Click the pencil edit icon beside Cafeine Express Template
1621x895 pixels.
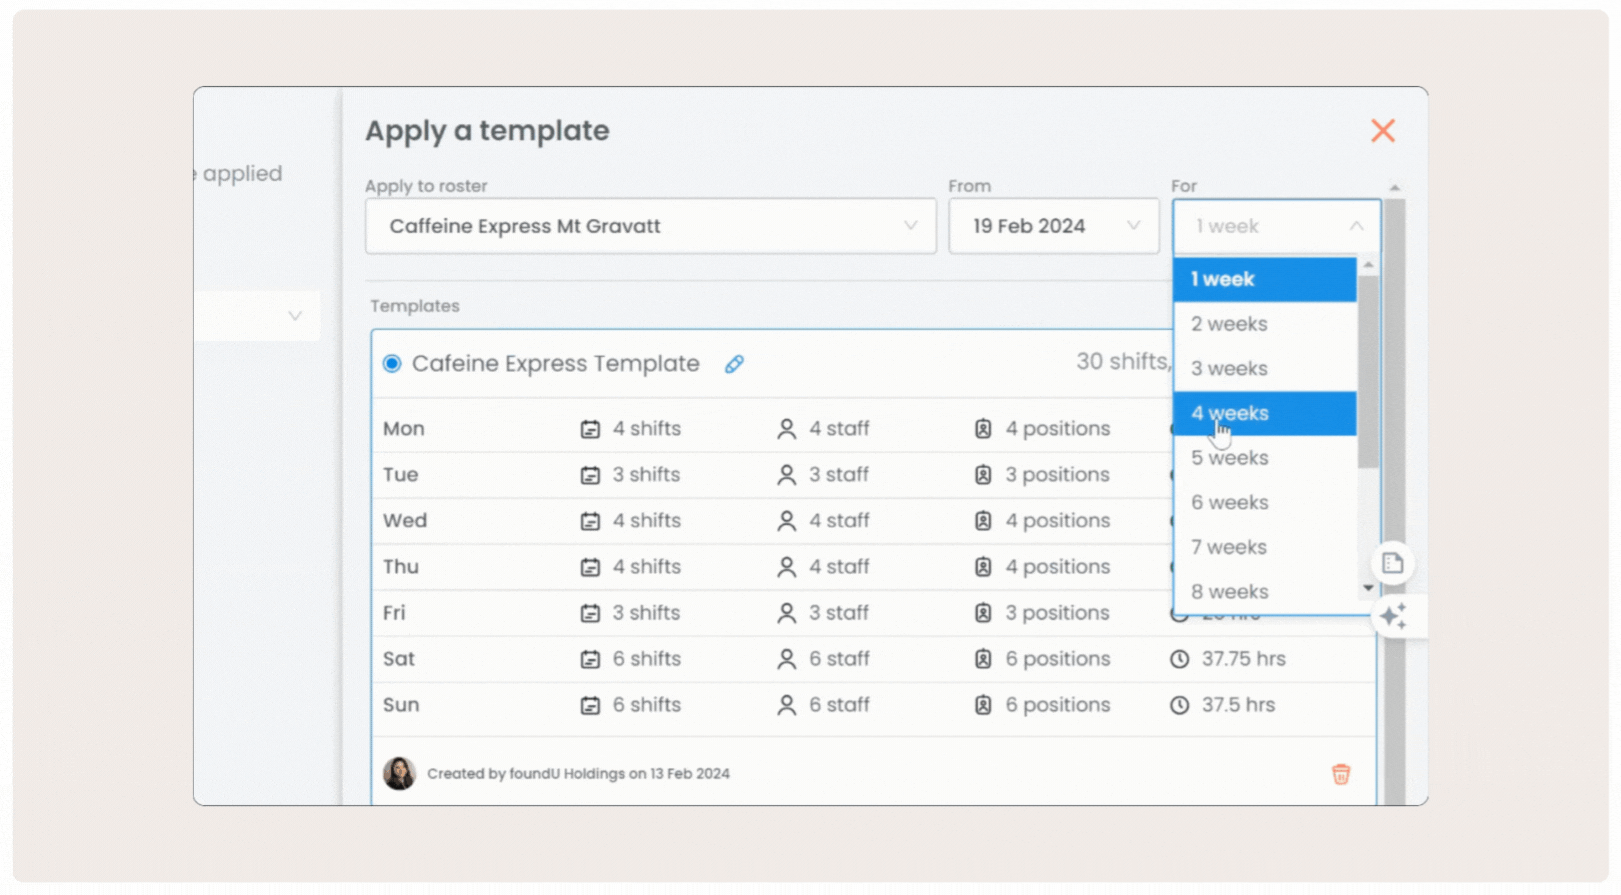click(x=734, y=364)
